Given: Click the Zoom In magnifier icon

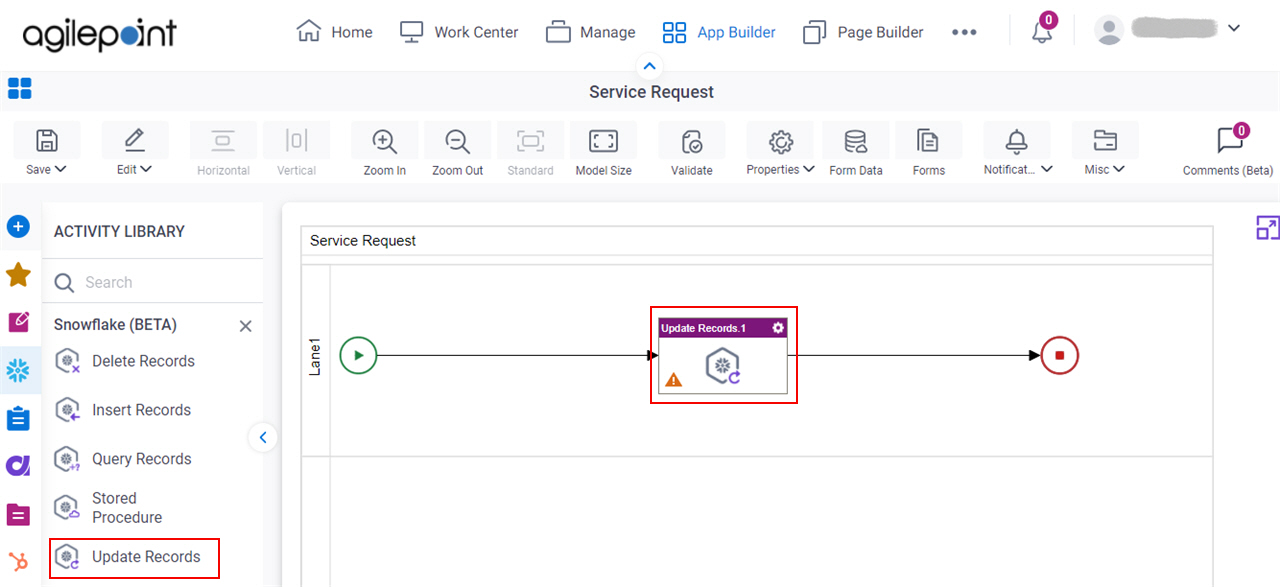Looking at the screenshot, I should pos(385,141).
